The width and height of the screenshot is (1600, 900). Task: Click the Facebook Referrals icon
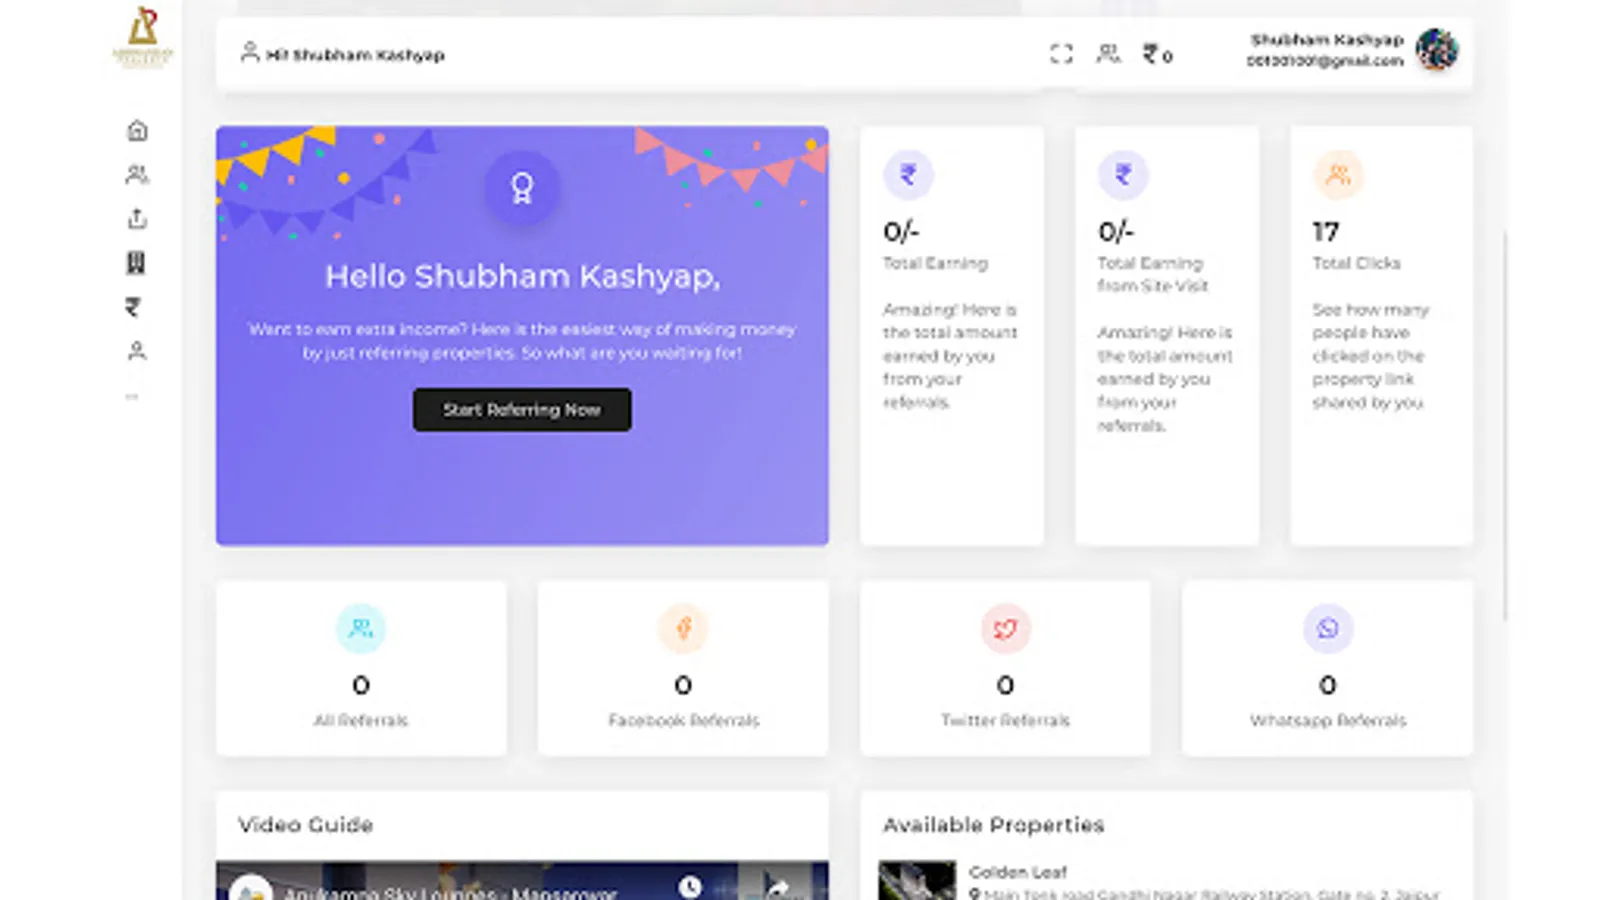click(683, 628)
